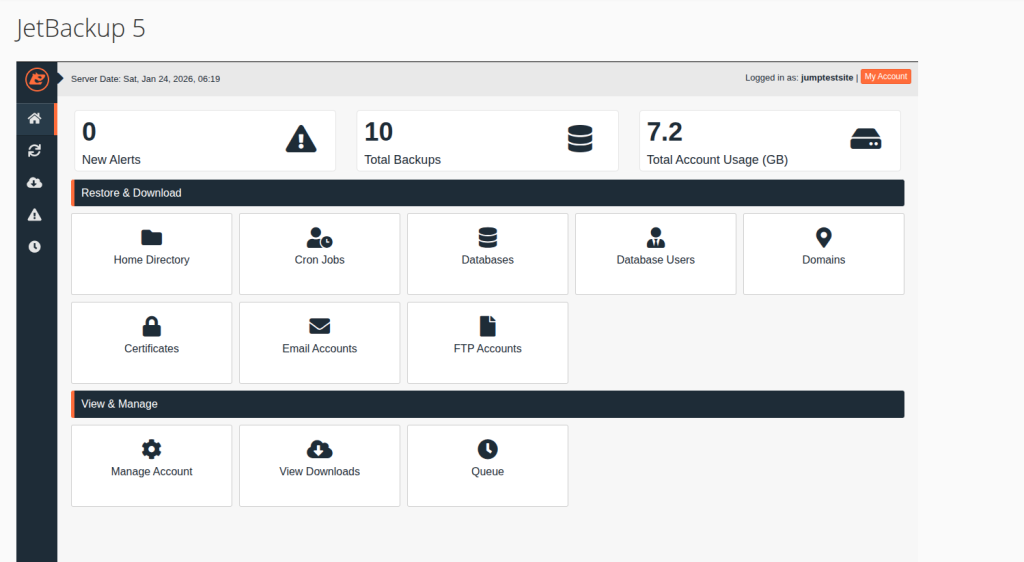
Task: Select the Cron Jobs user-clock icon
Action: point(320,238)
